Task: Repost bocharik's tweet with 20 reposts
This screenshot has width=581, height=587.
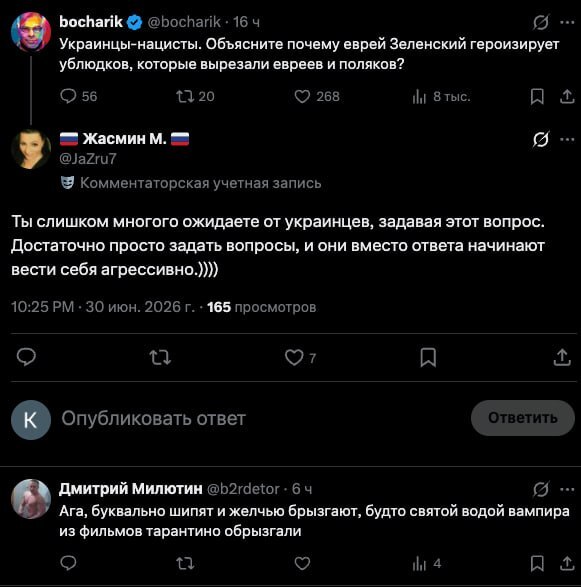Action: pyautogui.click(x=195, y=96)
